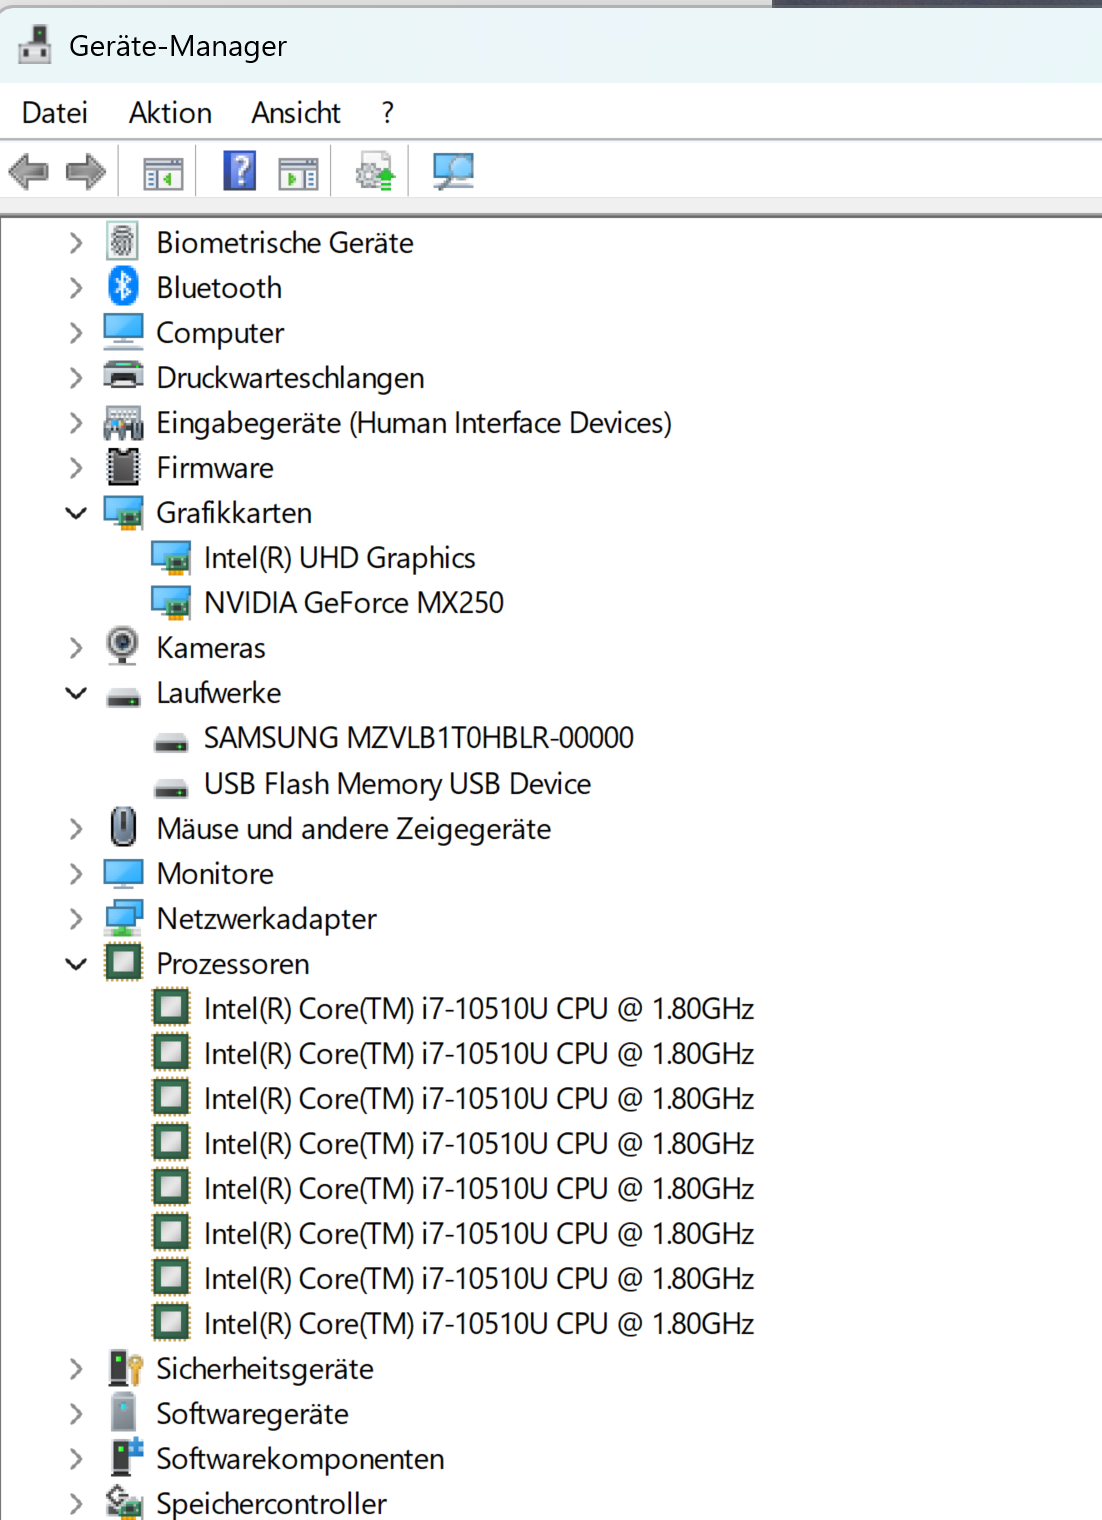Image resolution: width=1102 pixels, height=1520 pixels.
Task: Select the Kameras label
Action: [x=211, y=648]
